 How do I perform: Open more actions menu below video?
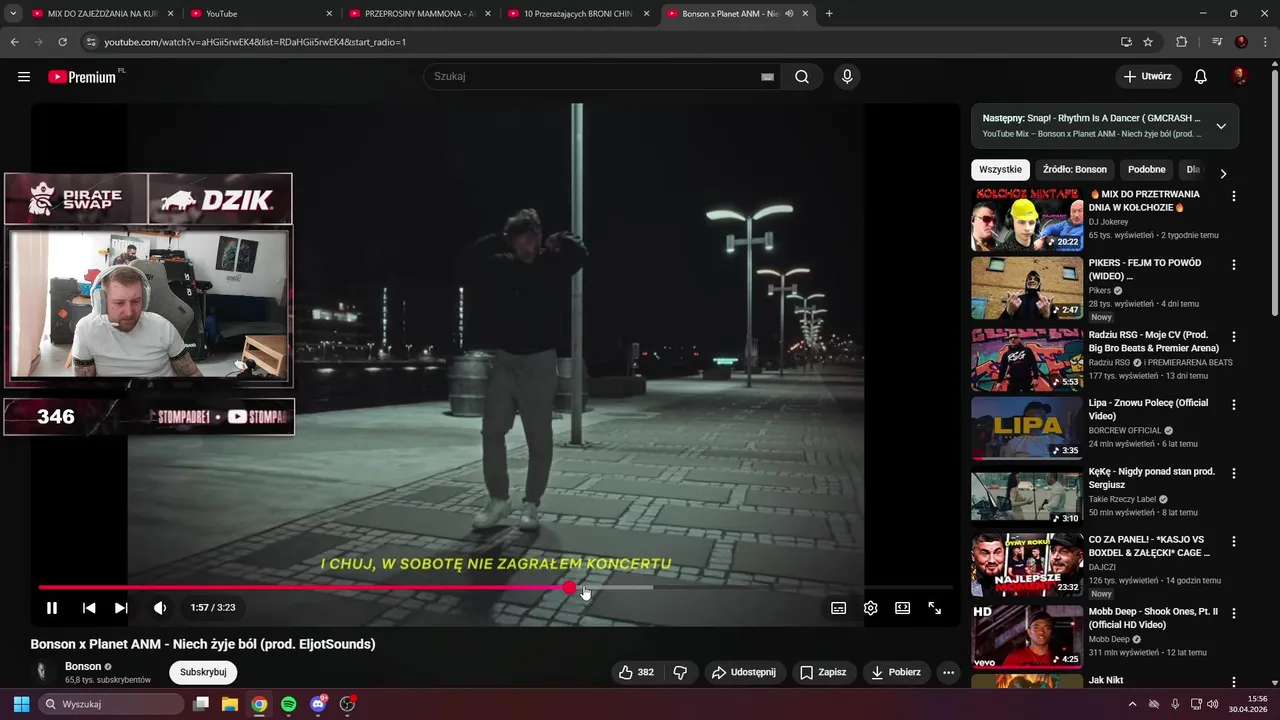click(x=949, y=673)
